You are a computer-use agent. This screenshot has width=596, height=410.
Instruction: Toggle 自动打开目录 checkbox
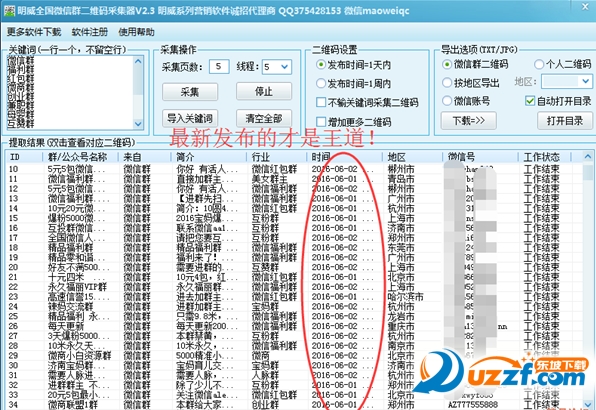558,101
